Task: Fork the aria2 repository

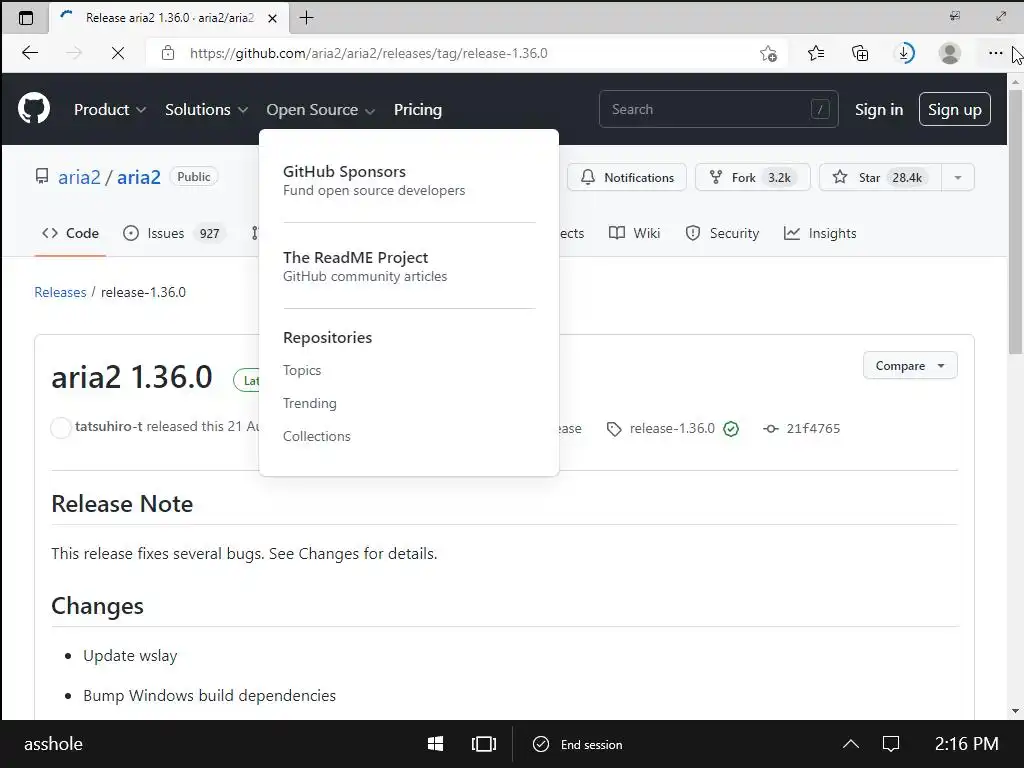Action: point(752,177)
